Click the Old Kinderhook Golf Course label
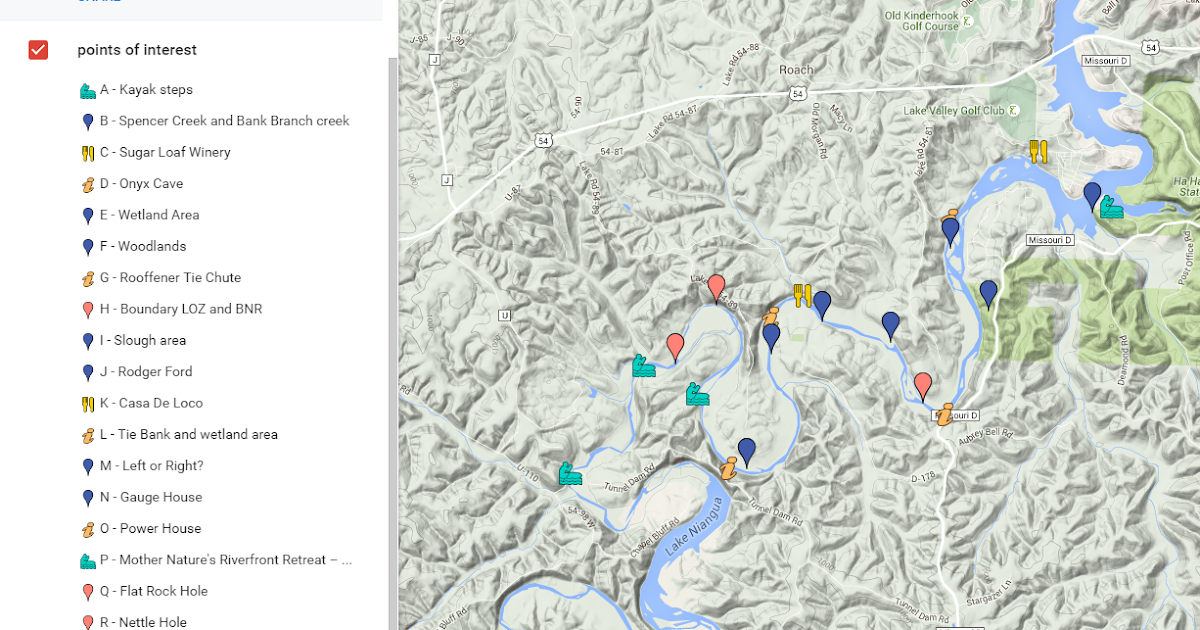The height and width of the screenshot is (630, 1200). [x=922, y=21]
